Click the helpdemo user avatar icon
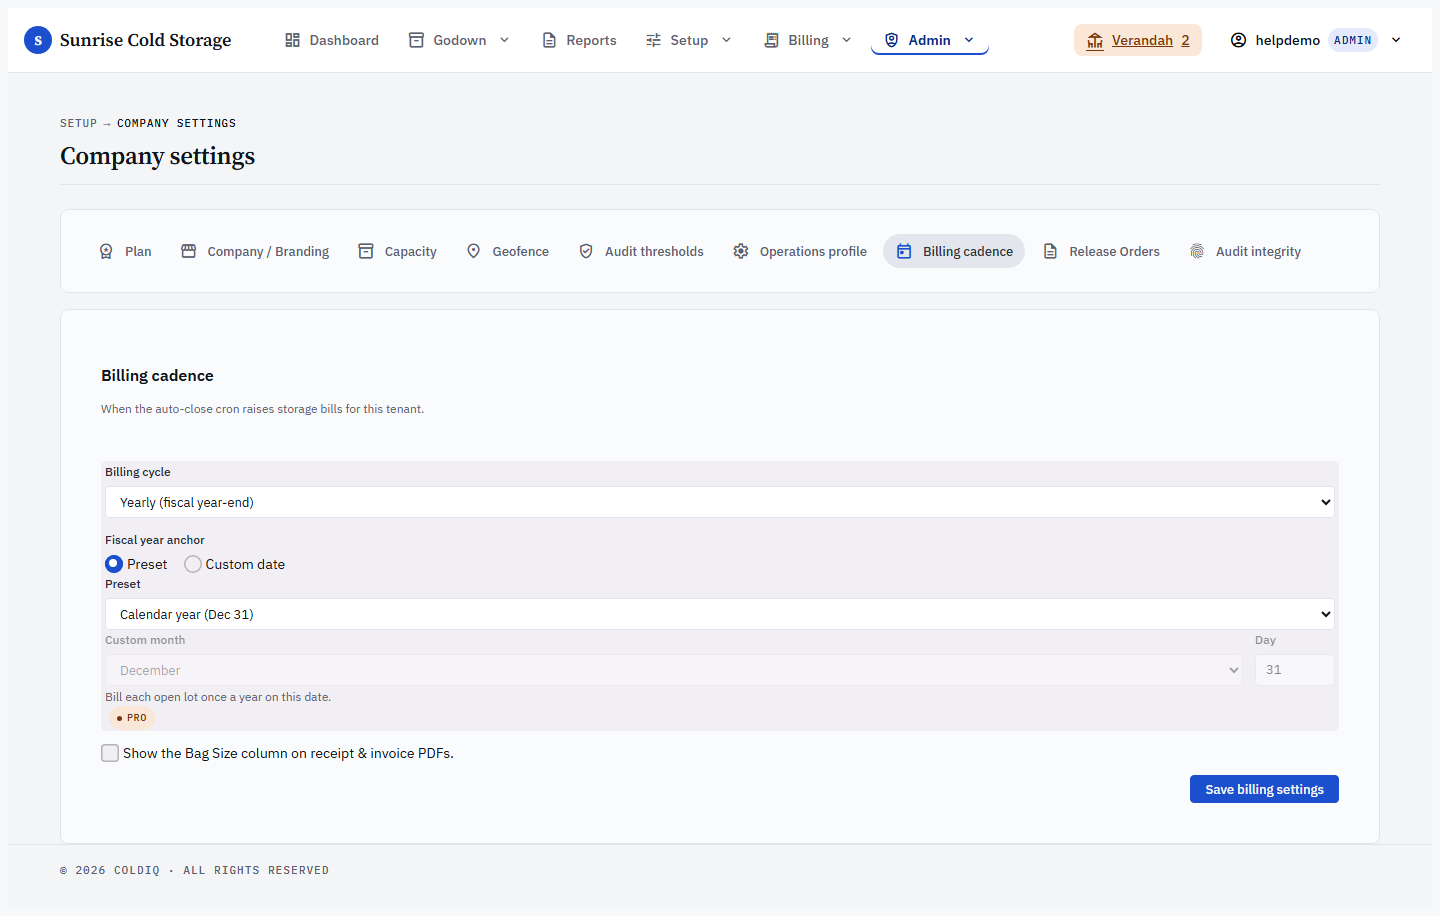 (x=1238, y=40)
